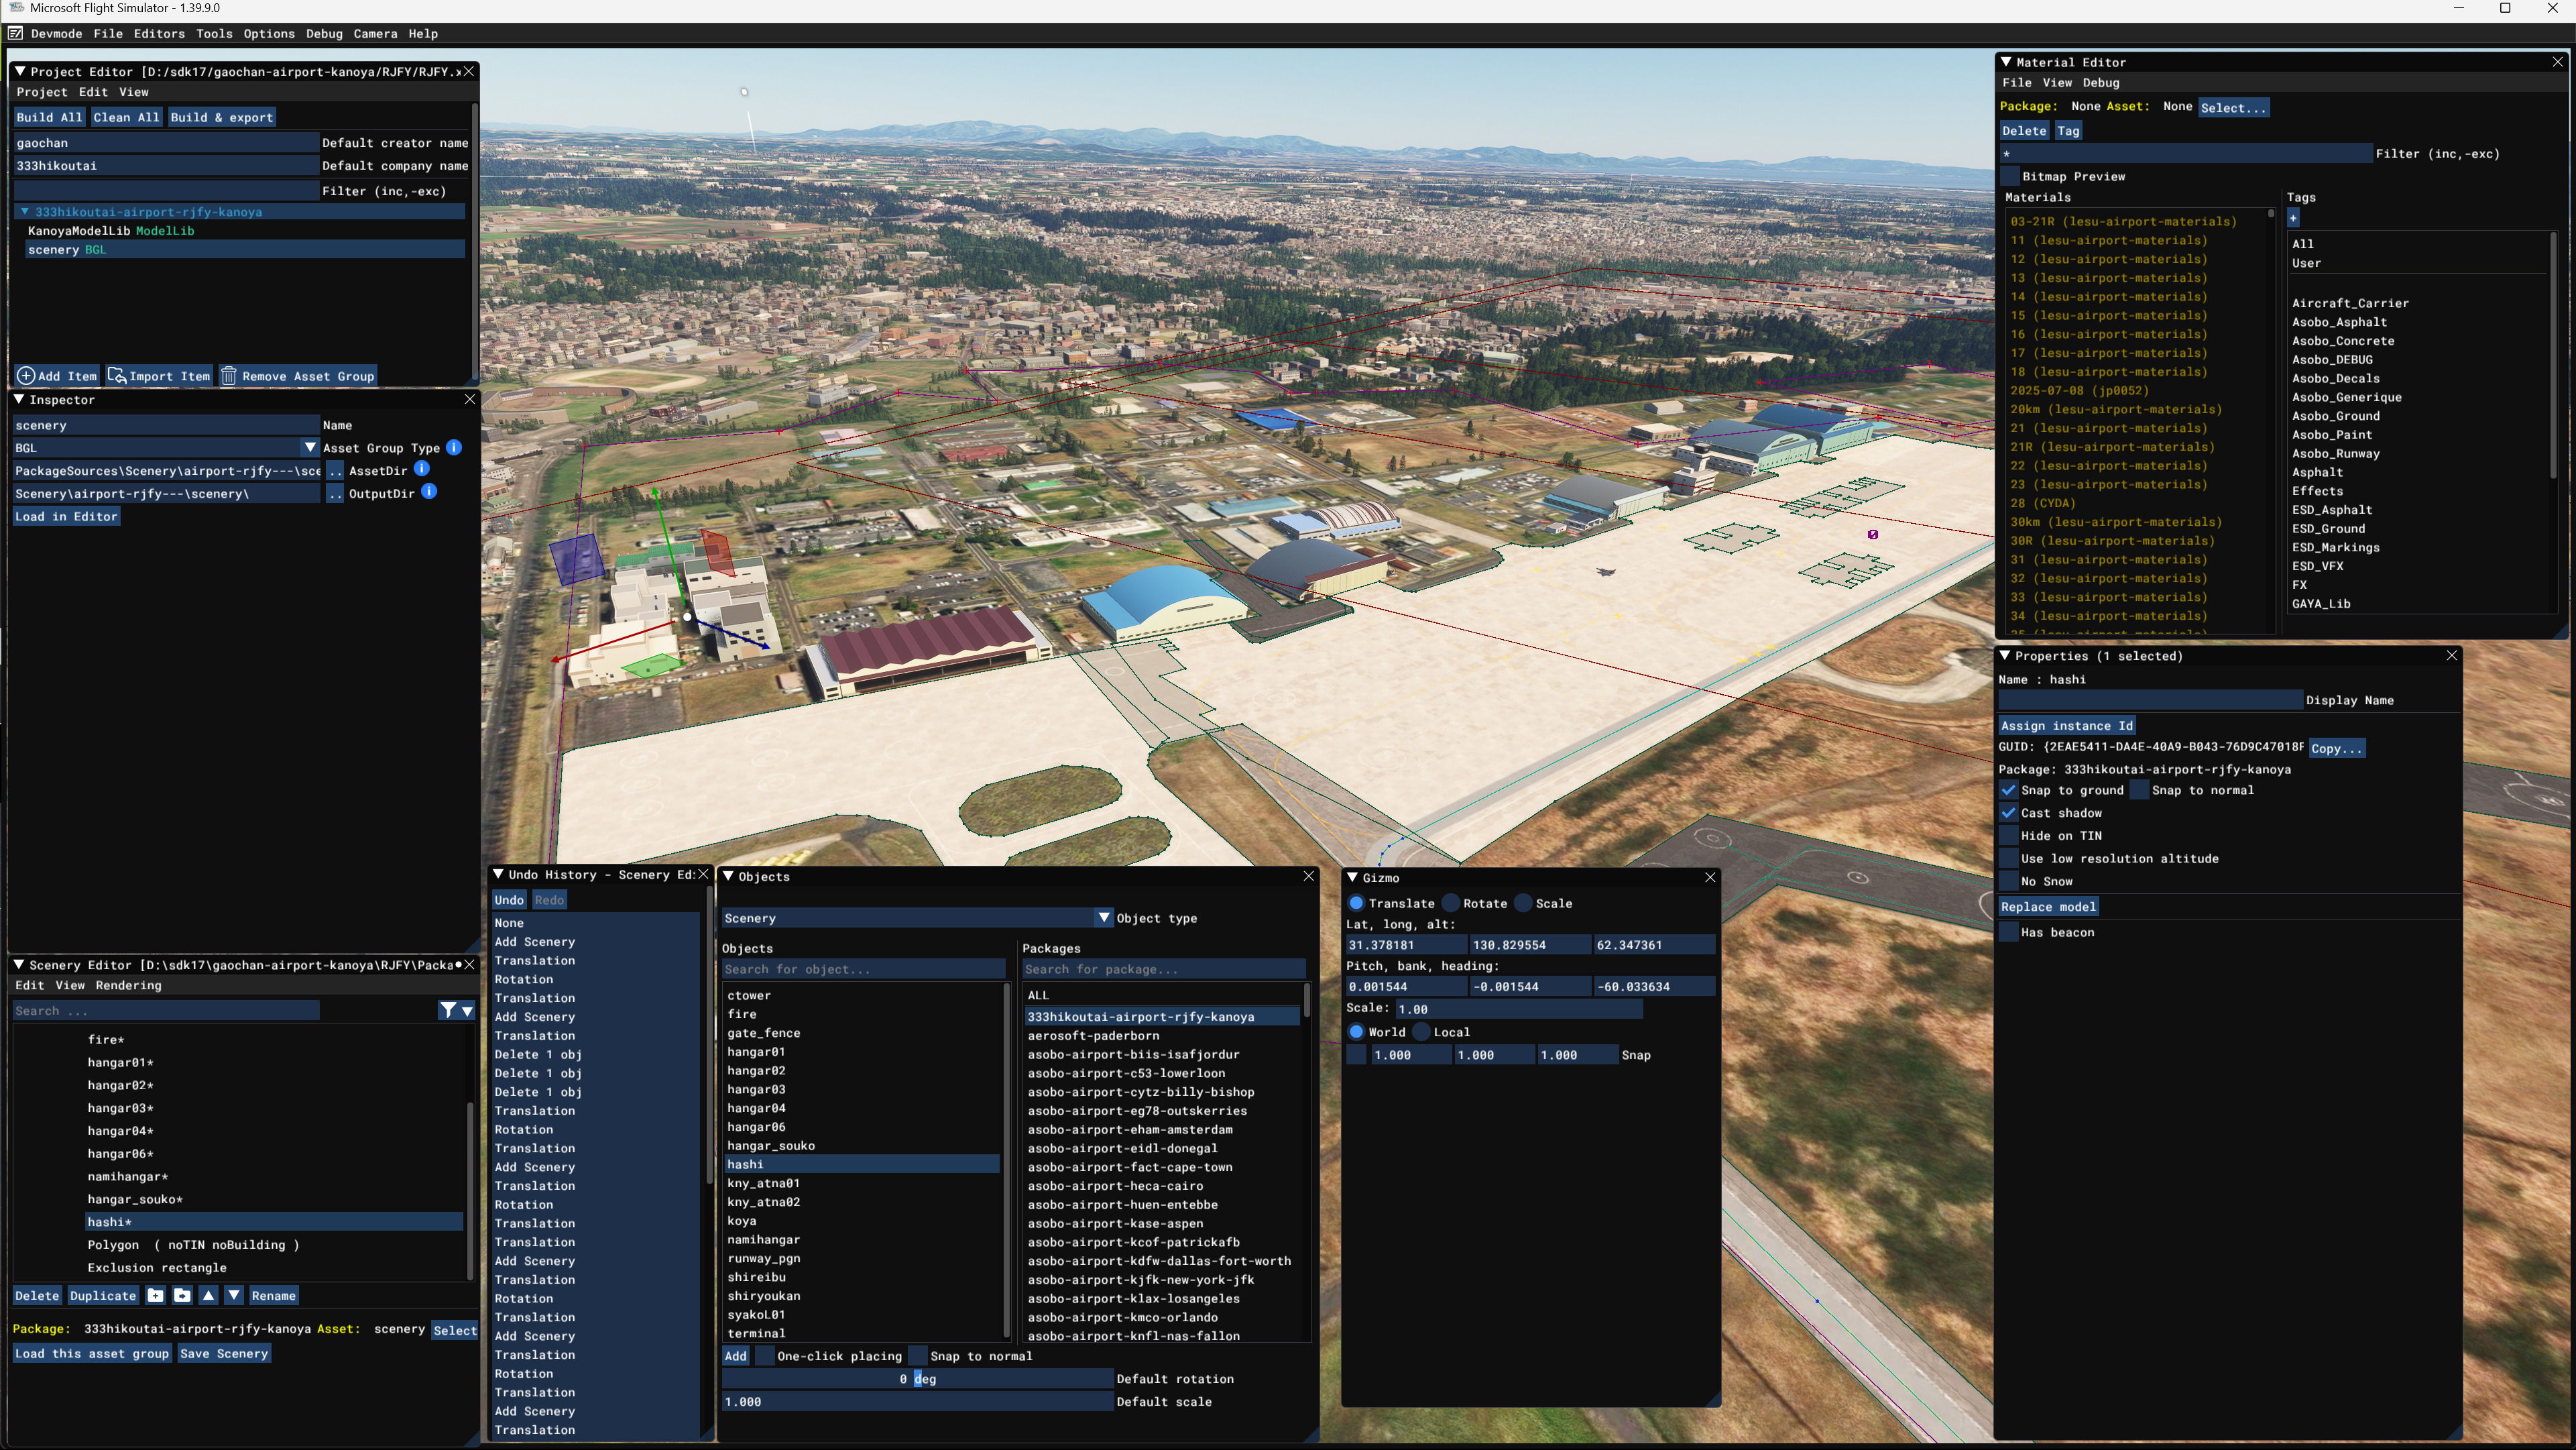Click the OutputDir info icon
The height and width of the screenshot is (1450, 2576).
point(429,492)
